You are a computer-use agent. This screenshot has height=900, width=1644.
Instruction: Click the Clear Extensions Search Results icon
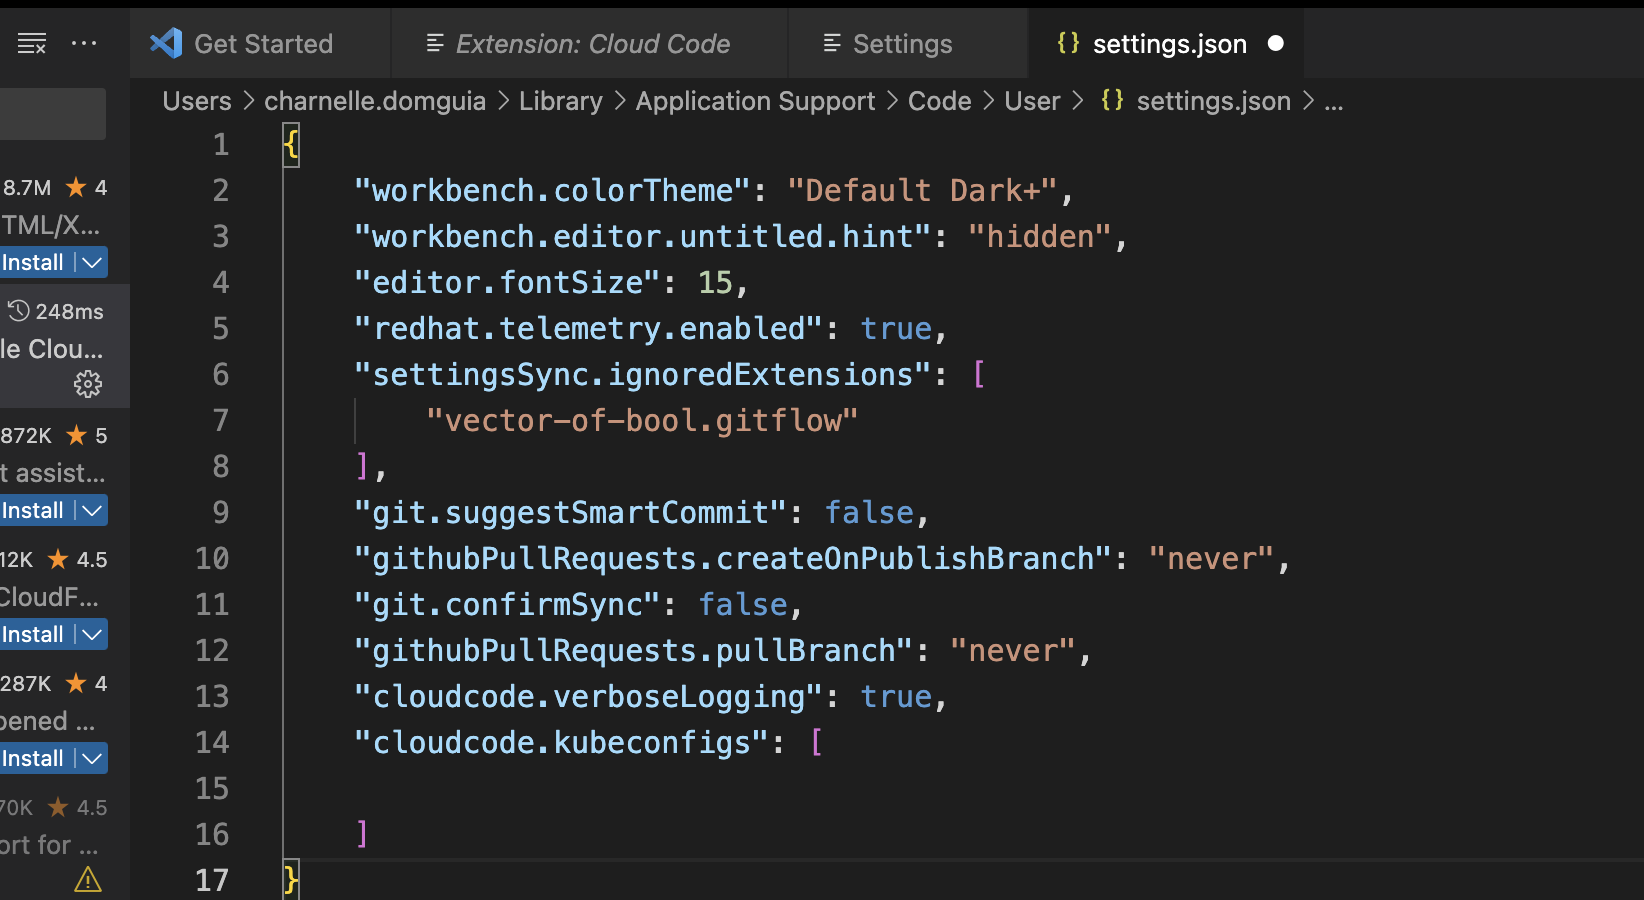point(31,43)
